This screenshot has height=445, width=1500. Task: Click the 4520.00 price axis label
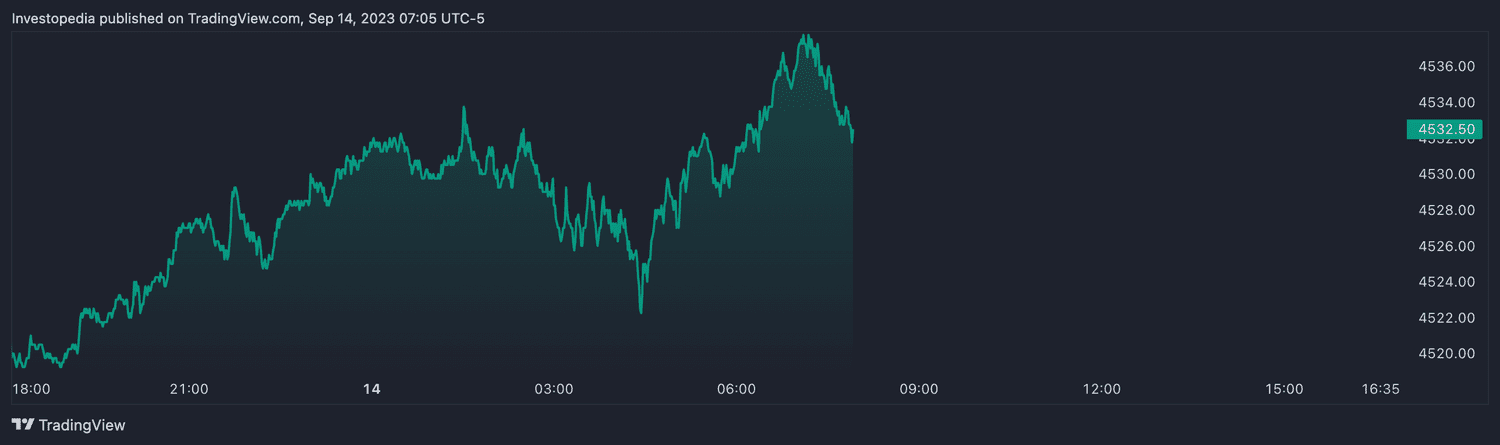point(1447,354)
